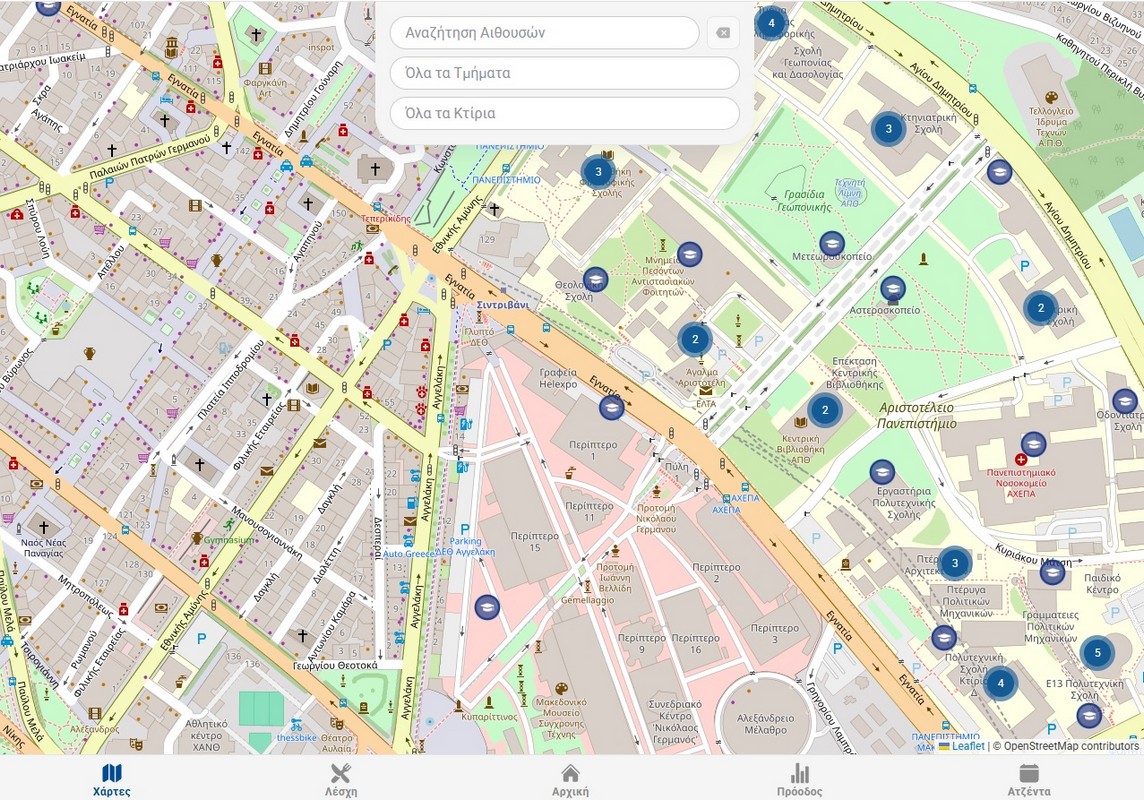
Task: Switch to the Λέσχη tab
Action: point(341,779)
